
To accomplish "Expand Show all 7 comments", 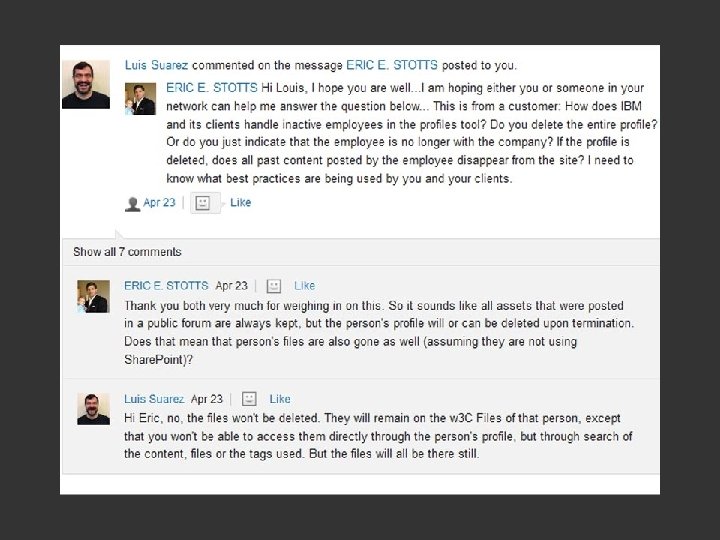I will [x=127, y=252].
